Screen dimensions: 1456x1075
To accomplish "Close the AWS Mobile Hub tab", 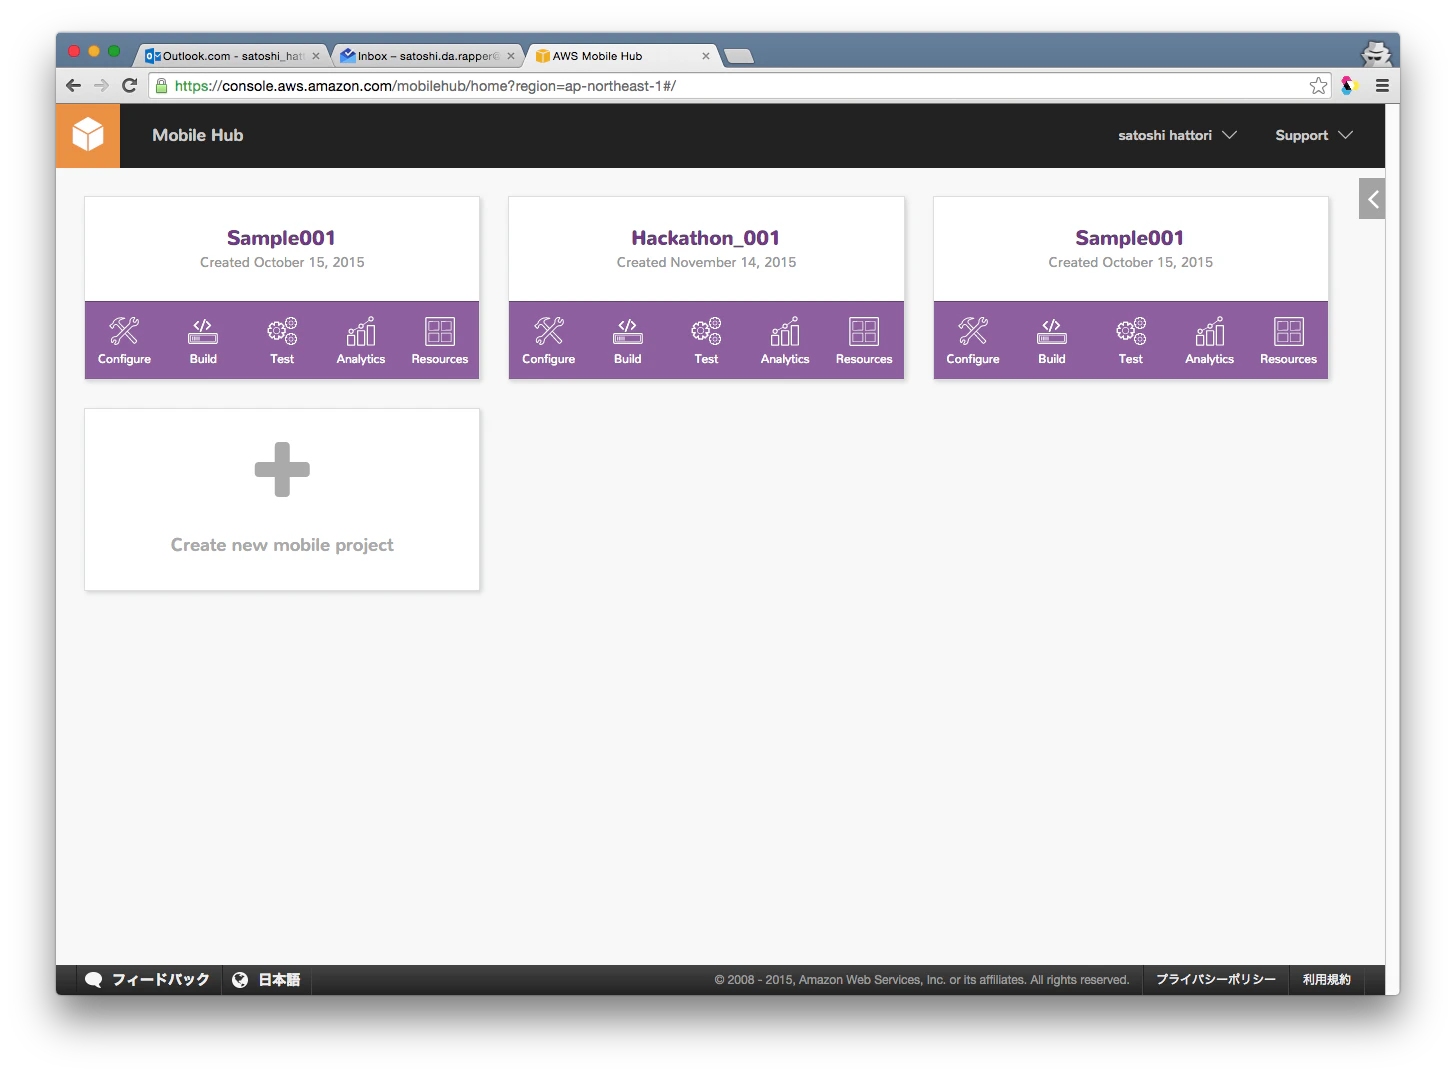I will 706,56.
